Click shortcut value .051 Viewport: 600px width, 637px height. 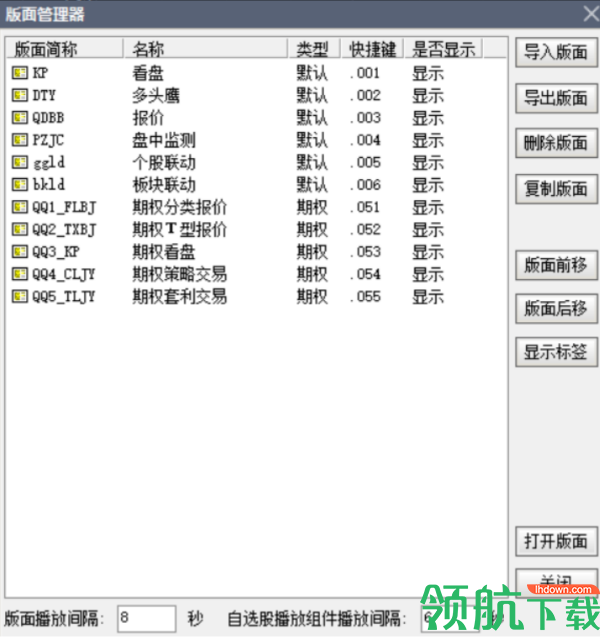pyautogui.click(x=365, y=207)
